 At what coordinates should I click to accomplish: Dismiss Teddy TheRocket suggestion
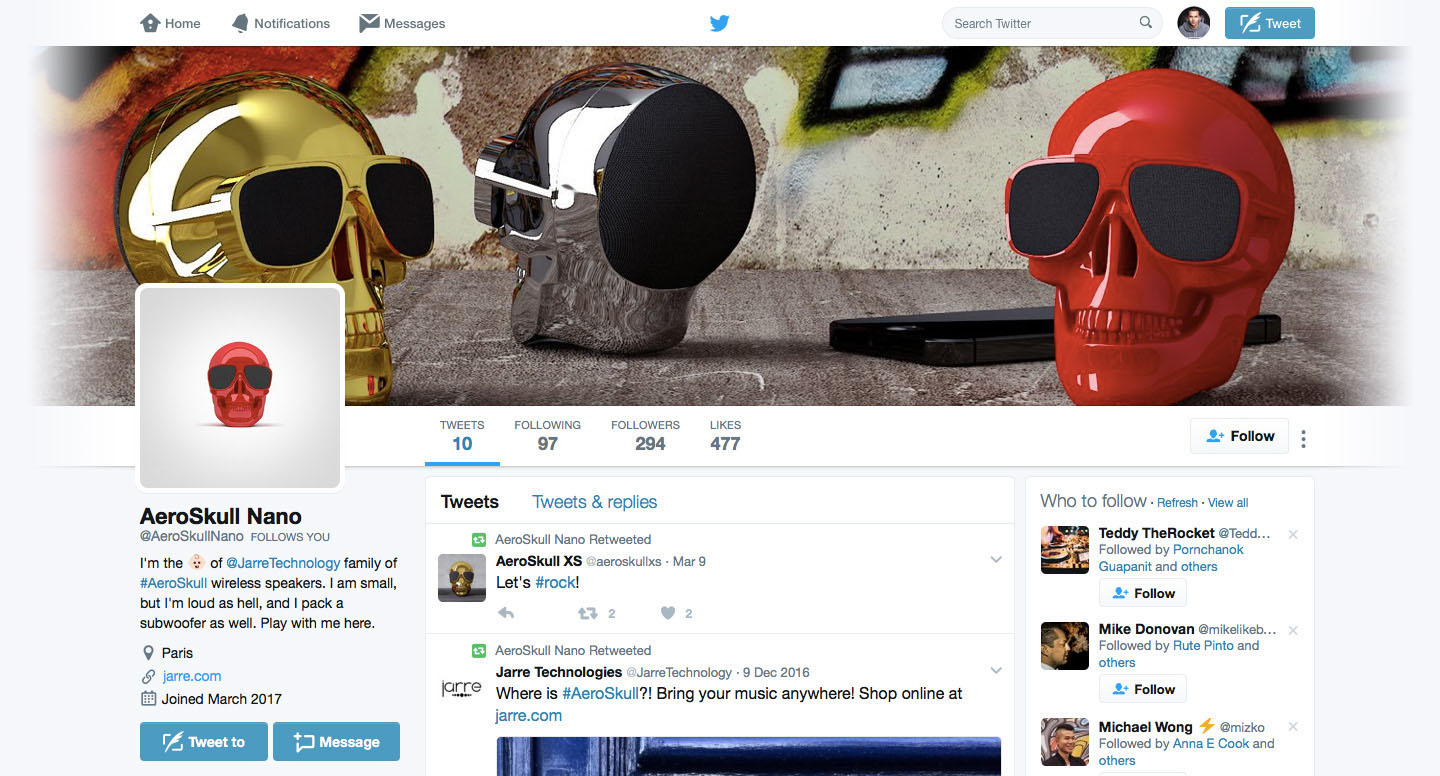tap(1293, 534)
